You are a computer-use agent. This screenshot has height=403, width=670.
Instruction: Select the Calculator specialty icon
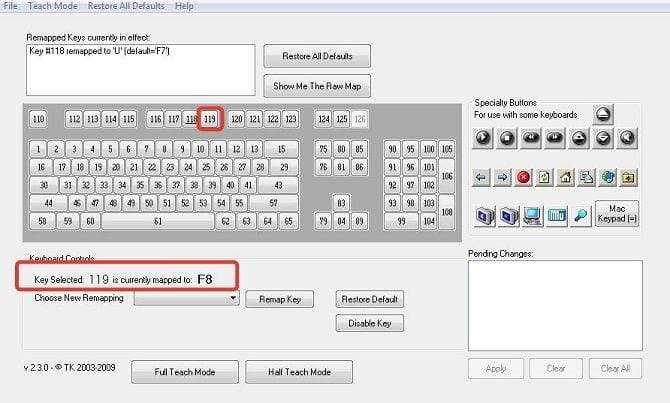pos(557,213)
